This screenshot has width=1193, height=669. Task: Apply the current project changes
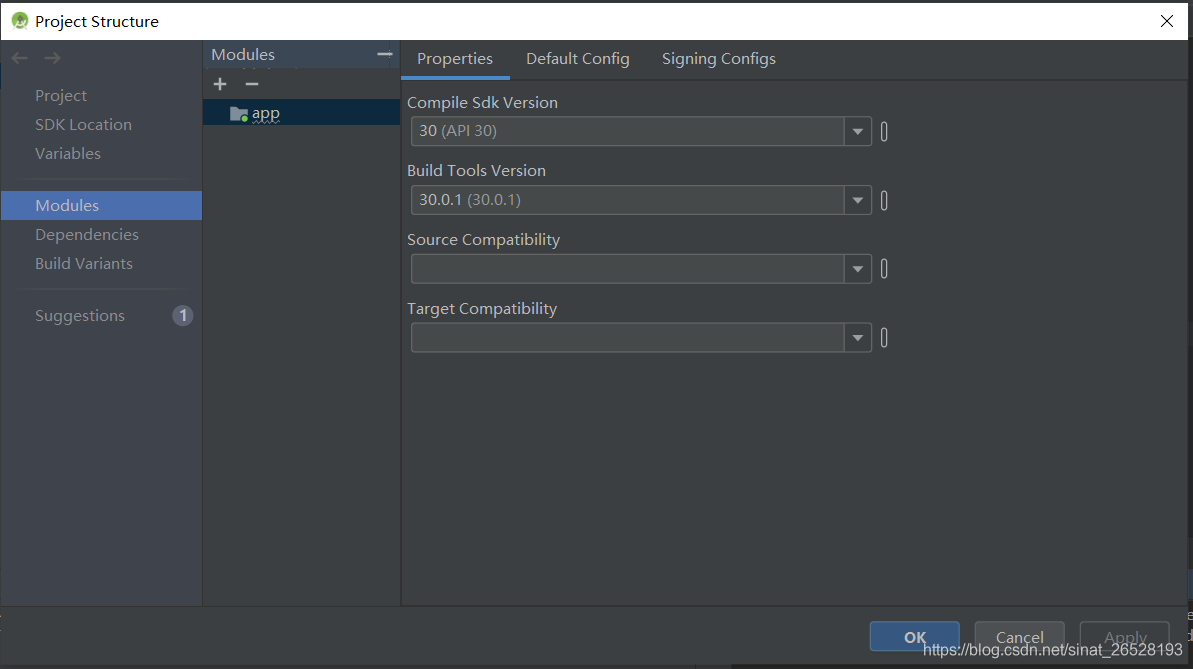(x=1124, y=636)
